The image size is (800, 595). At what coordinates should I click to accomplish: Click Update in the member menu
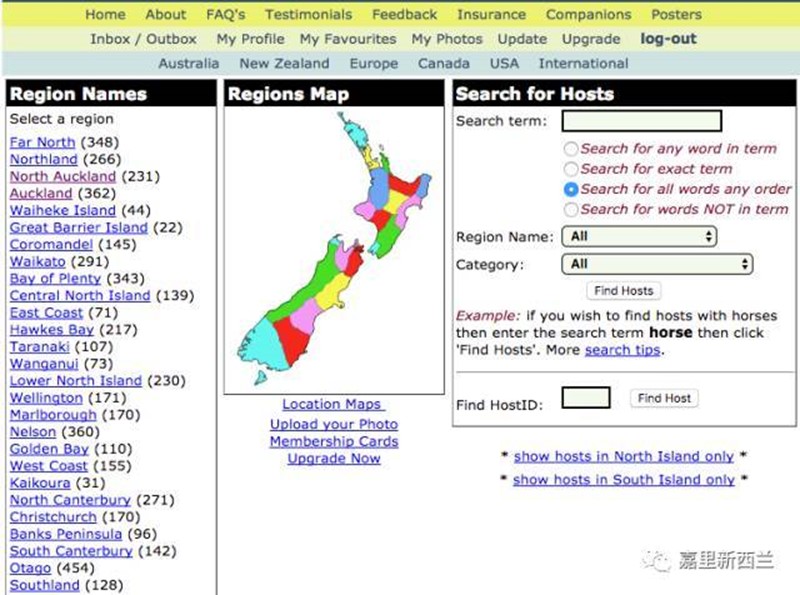coord(522,39)
